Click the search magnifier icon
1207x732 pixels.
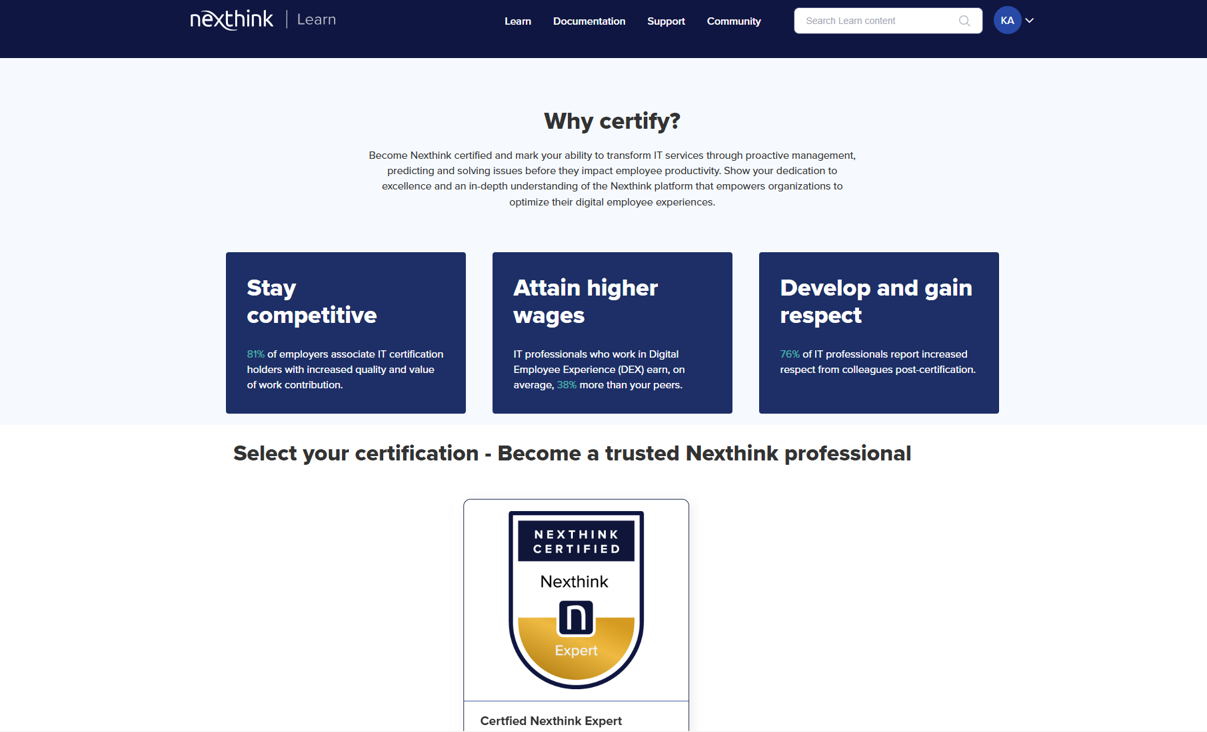tap(964, 21)
